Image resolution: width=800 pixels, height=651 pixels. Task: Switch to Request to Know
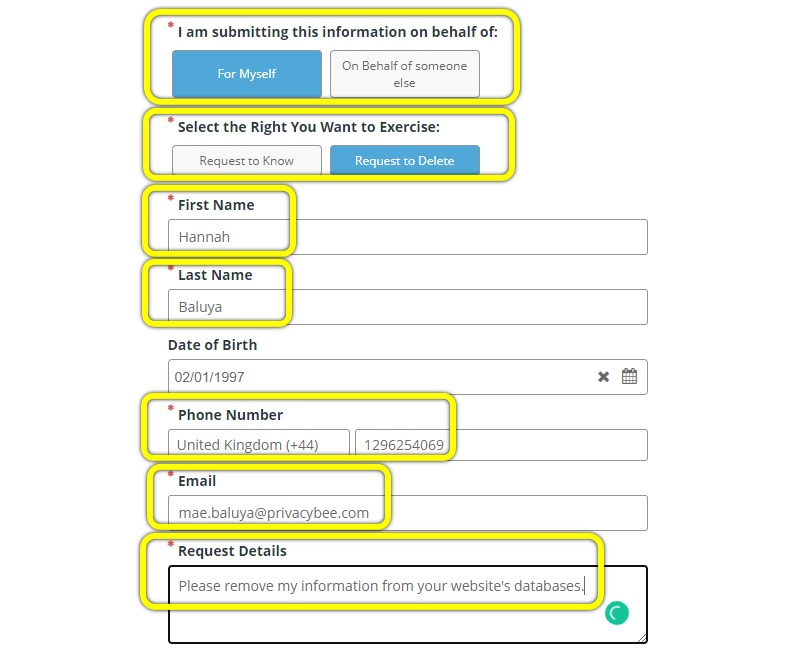point(247,160)
